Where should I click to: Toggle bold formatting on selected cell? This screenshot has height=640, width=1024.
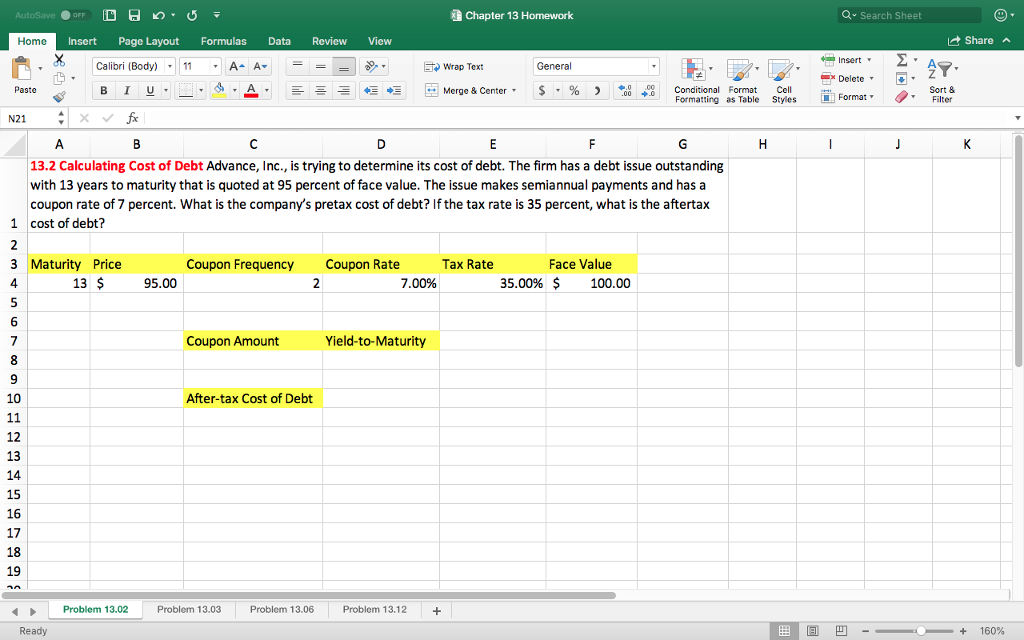point(103,90)
